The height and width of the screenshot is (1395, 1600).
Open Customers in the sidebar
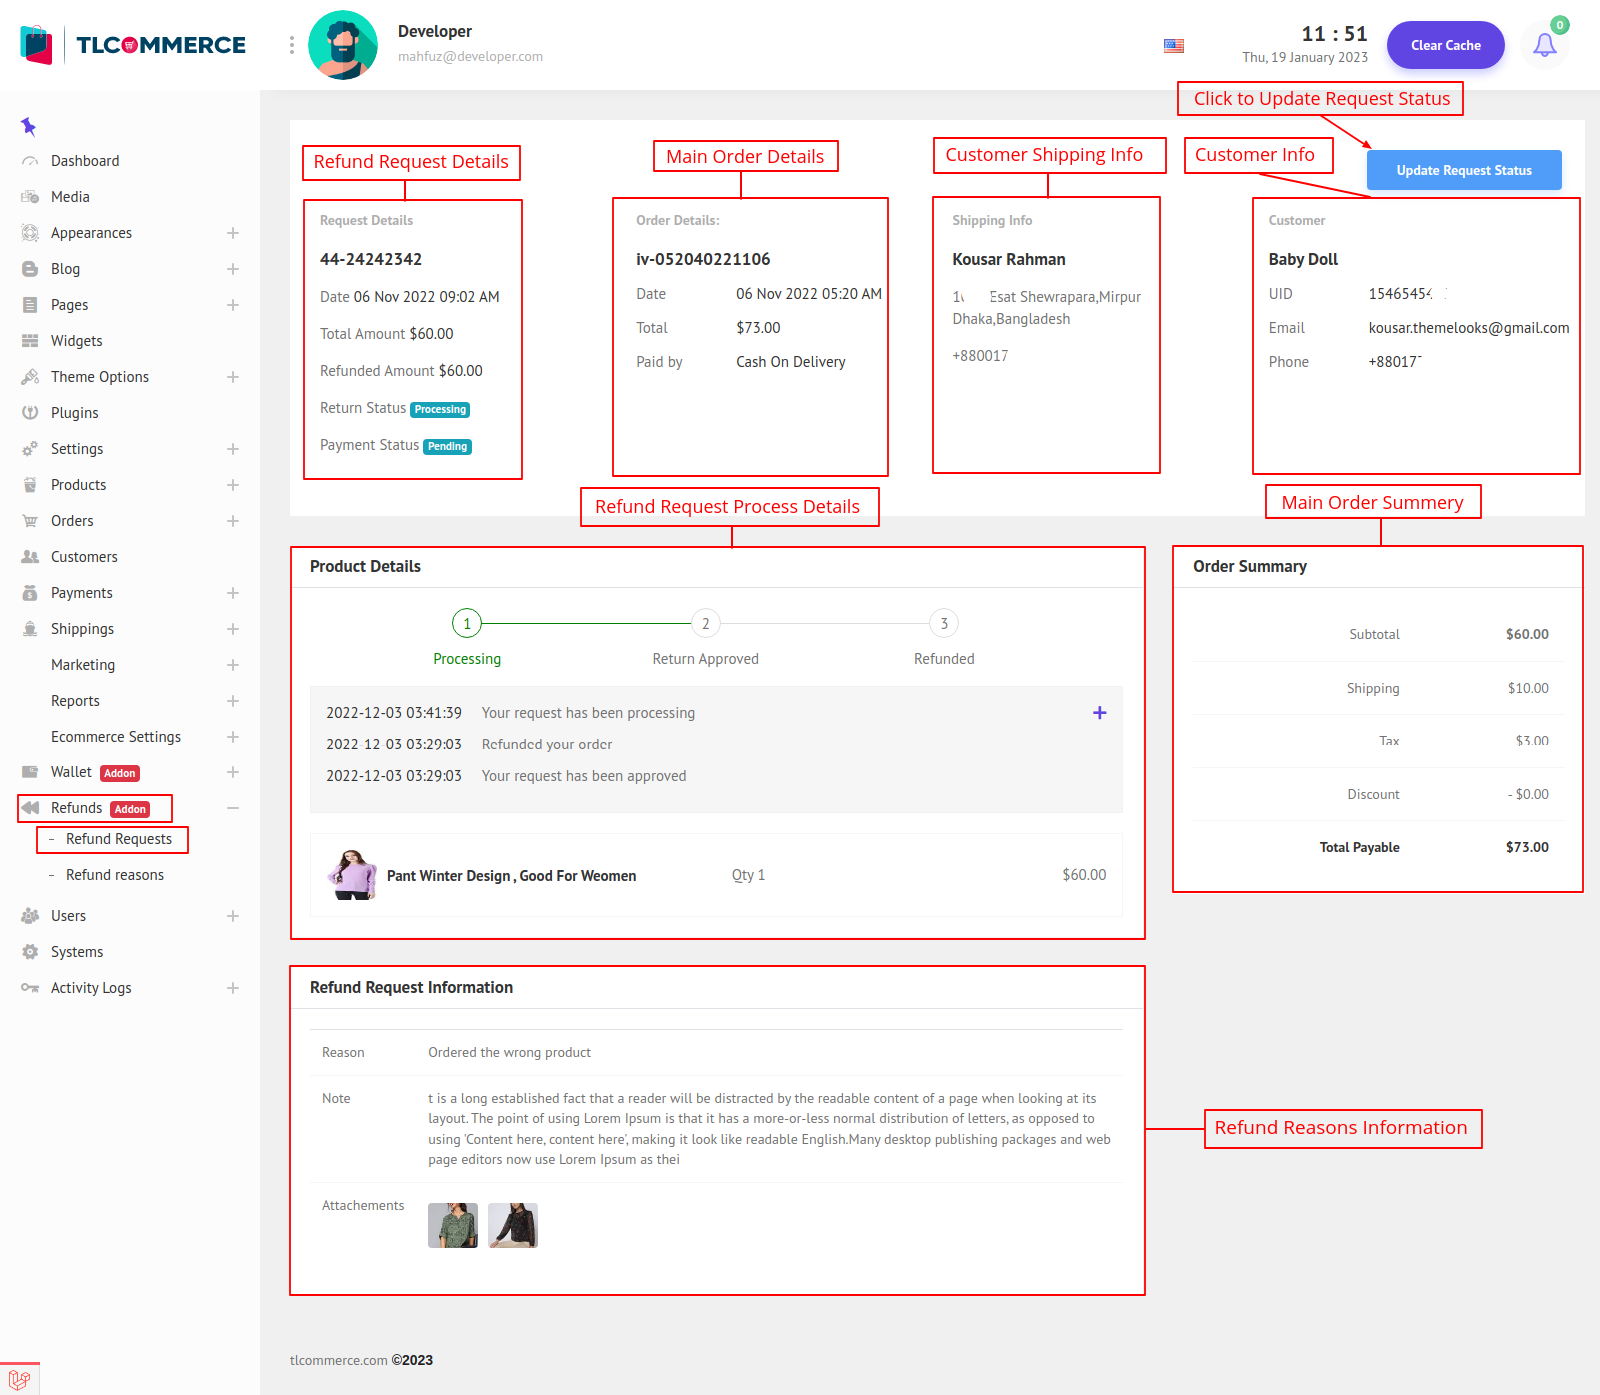(x=84, y=557)
